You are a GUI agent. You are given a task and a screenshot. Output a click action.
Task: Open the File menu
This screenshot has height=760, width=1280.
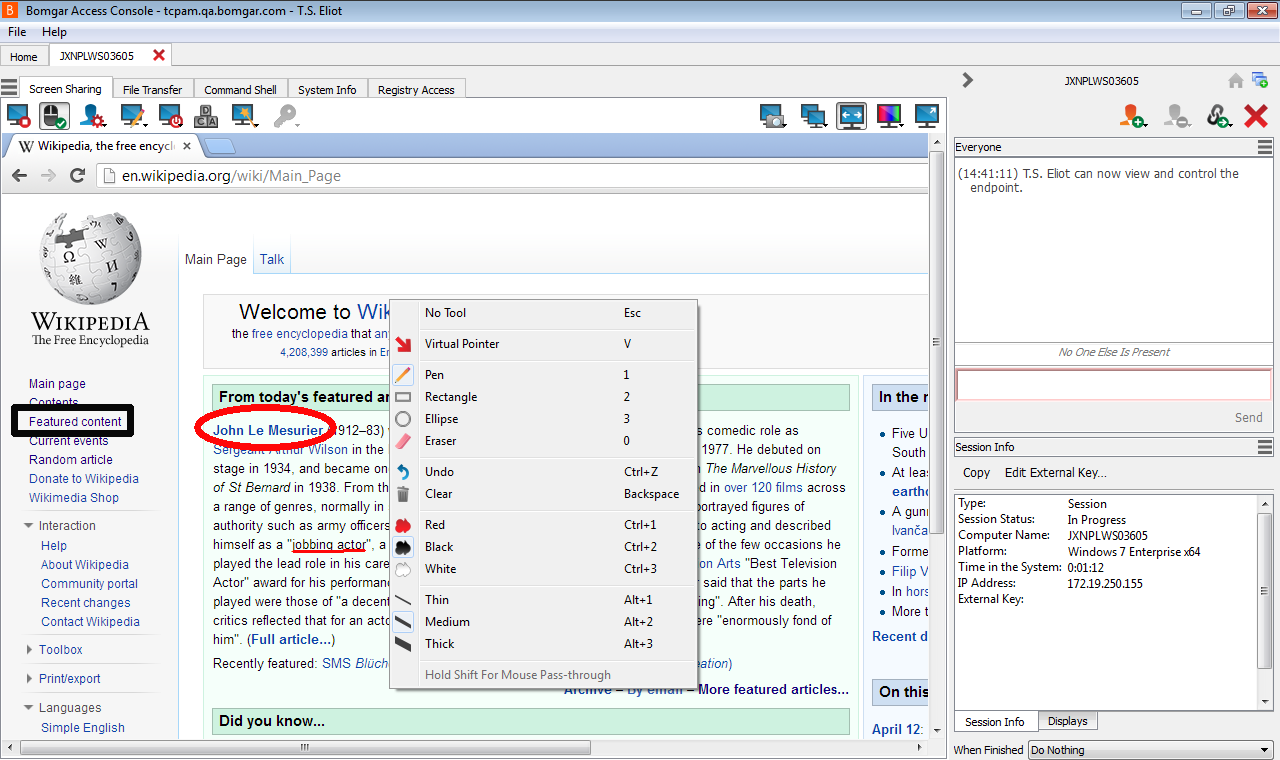(17, 32)
